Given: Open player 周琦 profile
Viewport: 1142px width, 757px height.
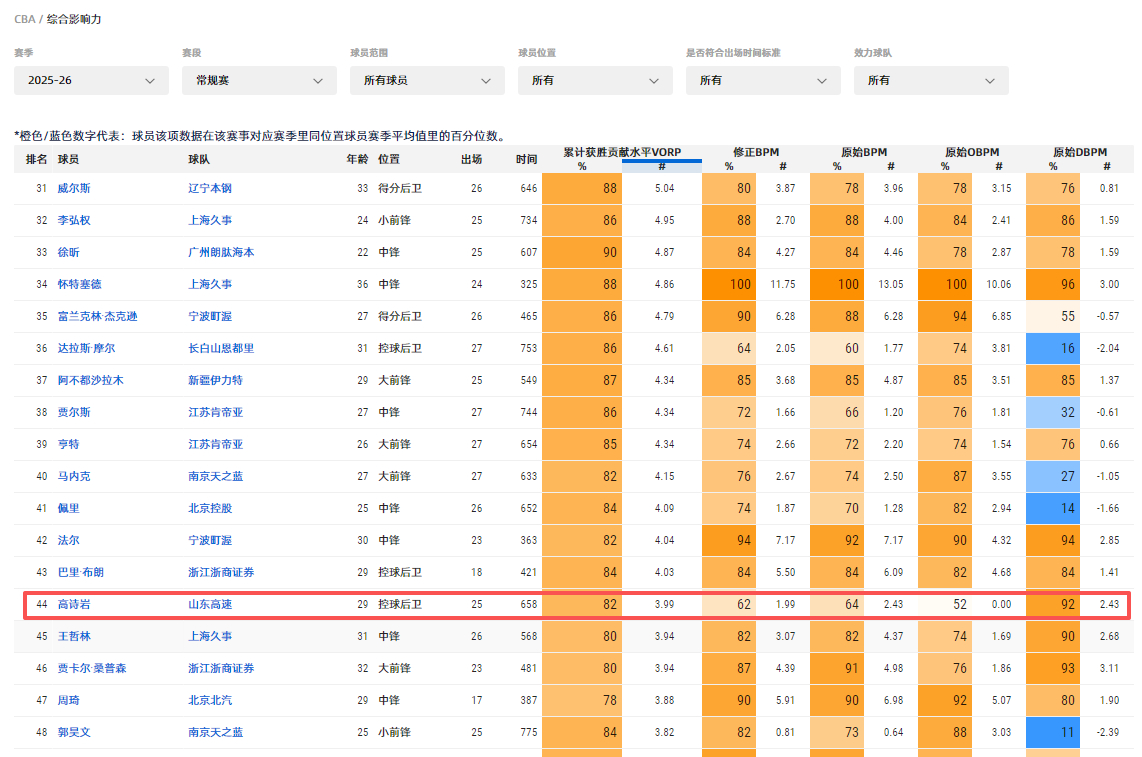Looking at the screenshot, I should [x=68, y=701].
